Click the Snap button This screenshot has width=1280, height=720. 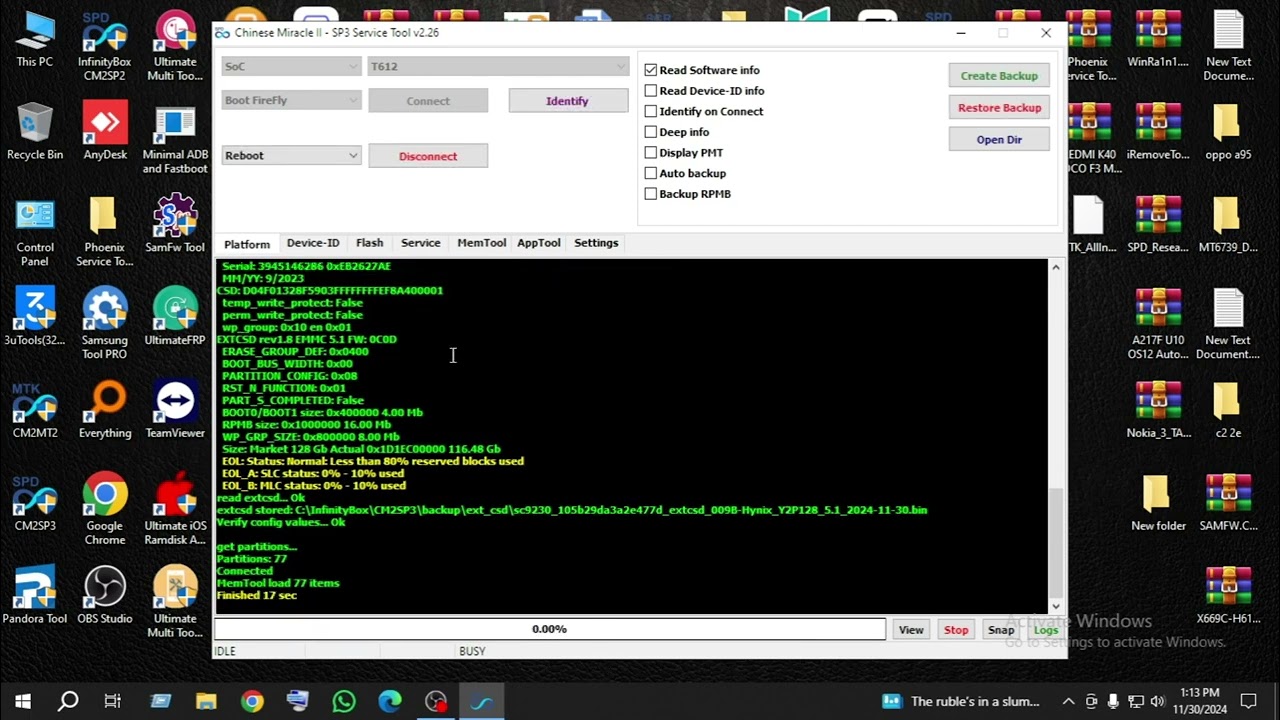[x=1001, y=630]
